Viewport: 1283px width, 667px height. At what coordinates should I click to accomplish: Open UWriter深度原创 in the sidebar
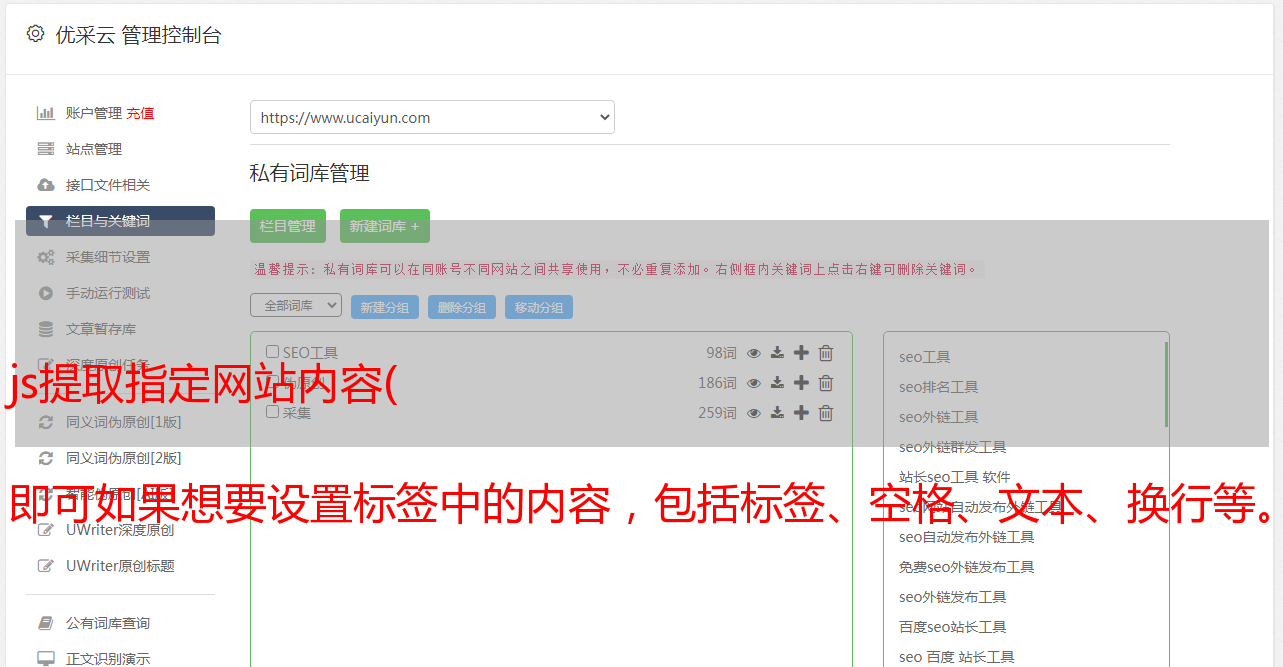click(x=120, y=530)
